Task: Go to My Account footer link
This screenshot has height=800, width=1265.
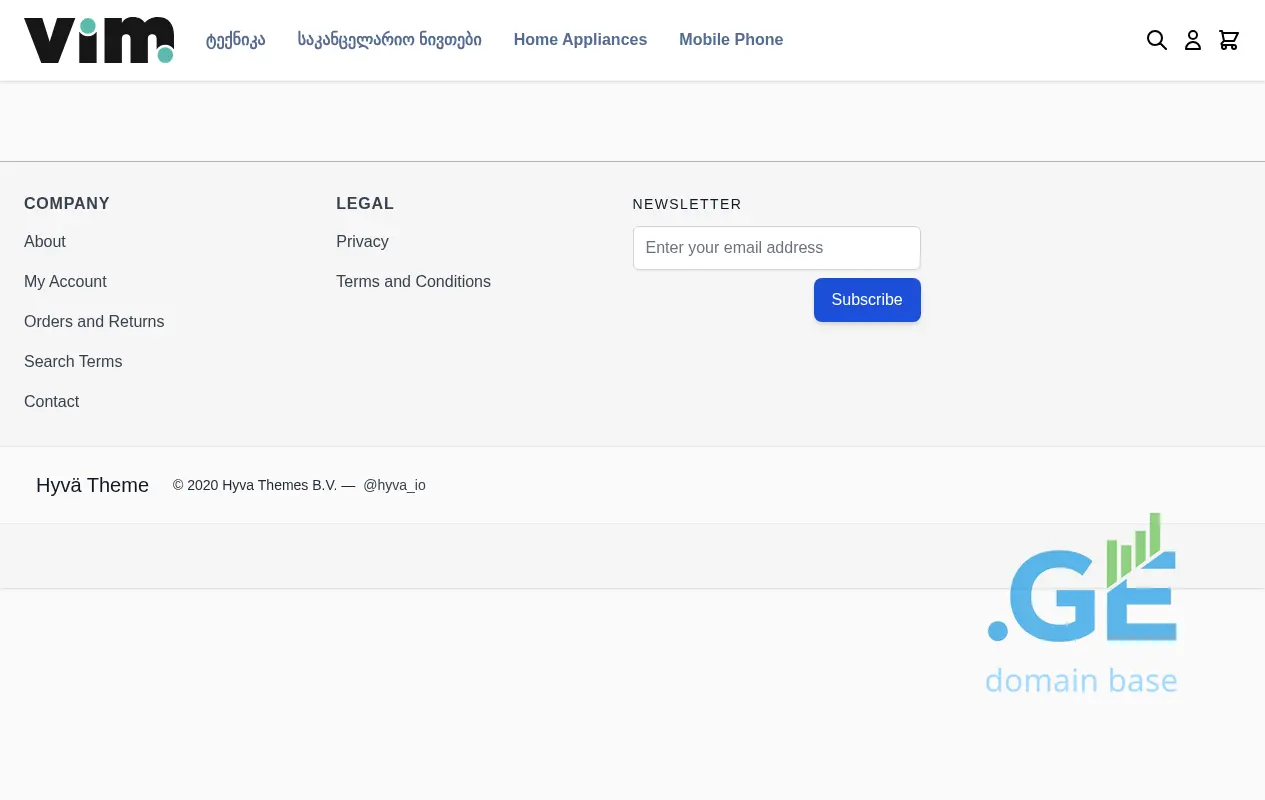Action: click(65, 282)
